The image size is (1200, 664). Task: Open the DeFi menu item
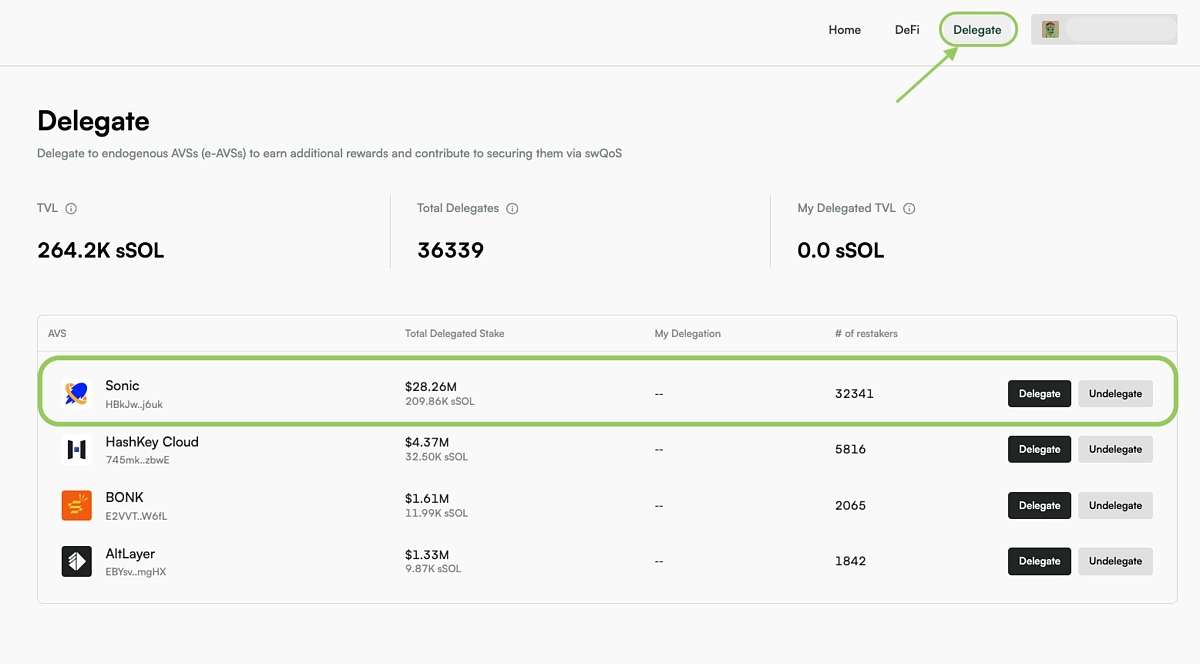coord(907,30)
